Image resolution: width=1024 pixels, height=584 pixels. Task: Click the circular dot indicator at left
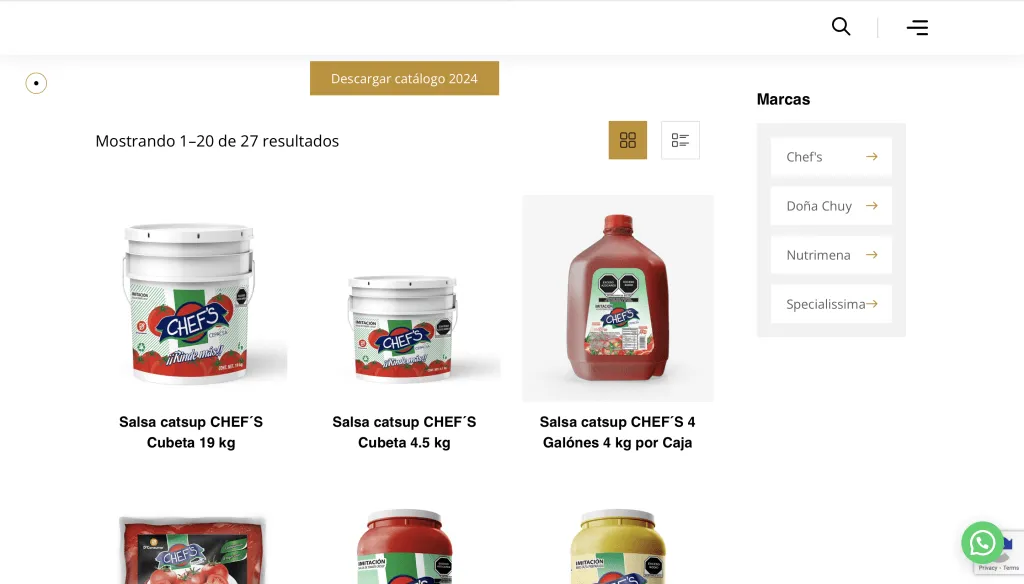36,83
